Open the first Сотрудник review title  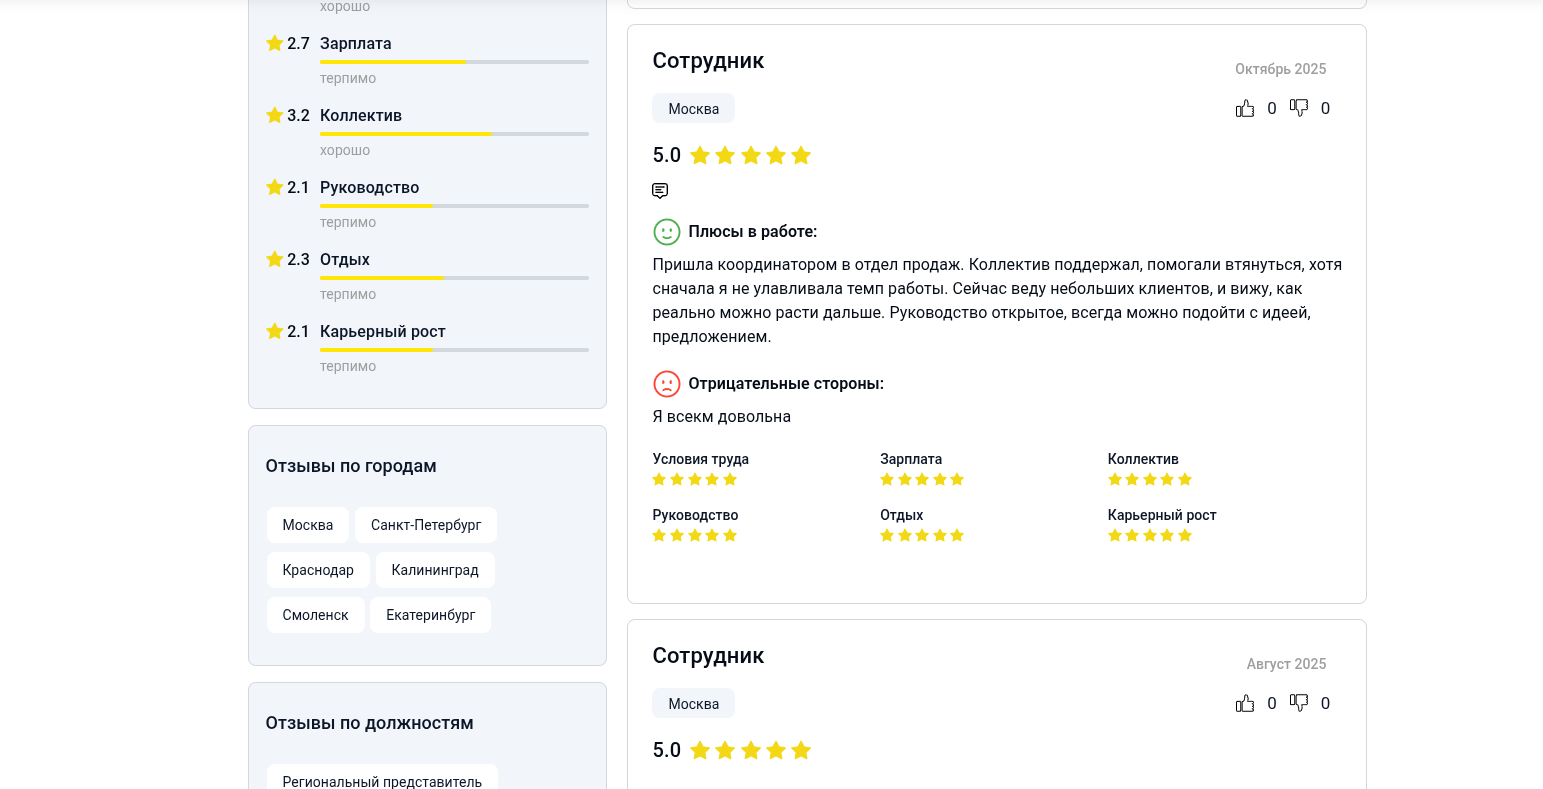click(x=708, y=60)
